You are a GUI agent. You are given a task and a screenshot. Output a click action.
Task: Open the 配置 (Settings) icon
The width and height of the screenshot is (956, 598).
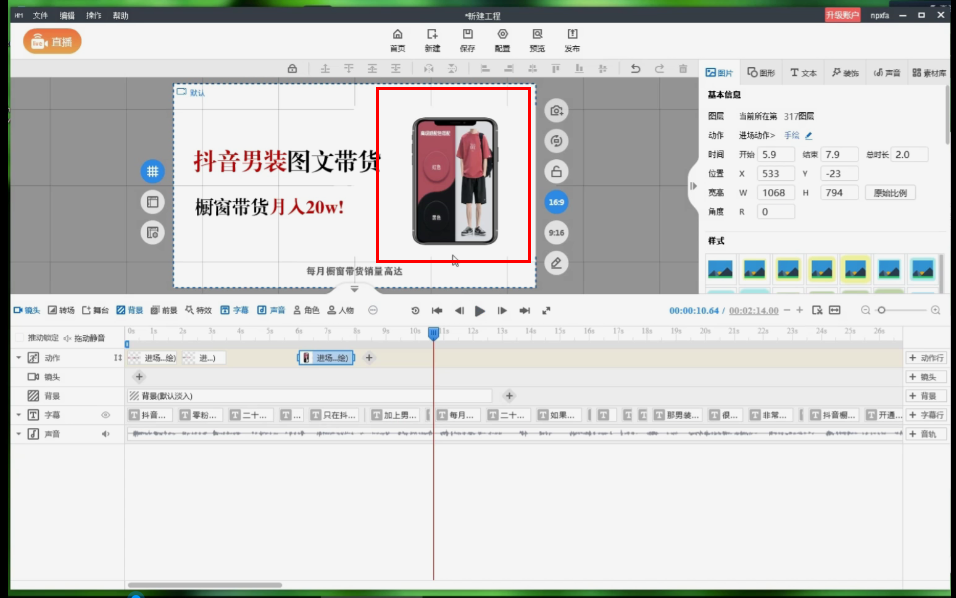click(x=502, y=40)
